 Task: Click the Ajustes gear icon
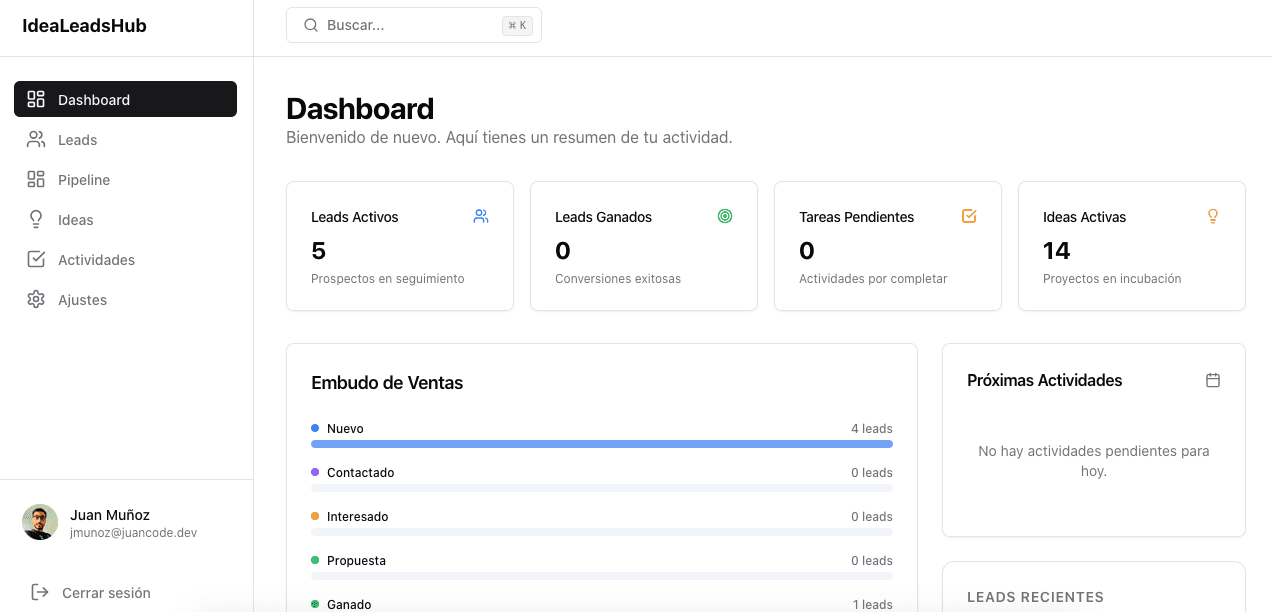pos(36,299)
